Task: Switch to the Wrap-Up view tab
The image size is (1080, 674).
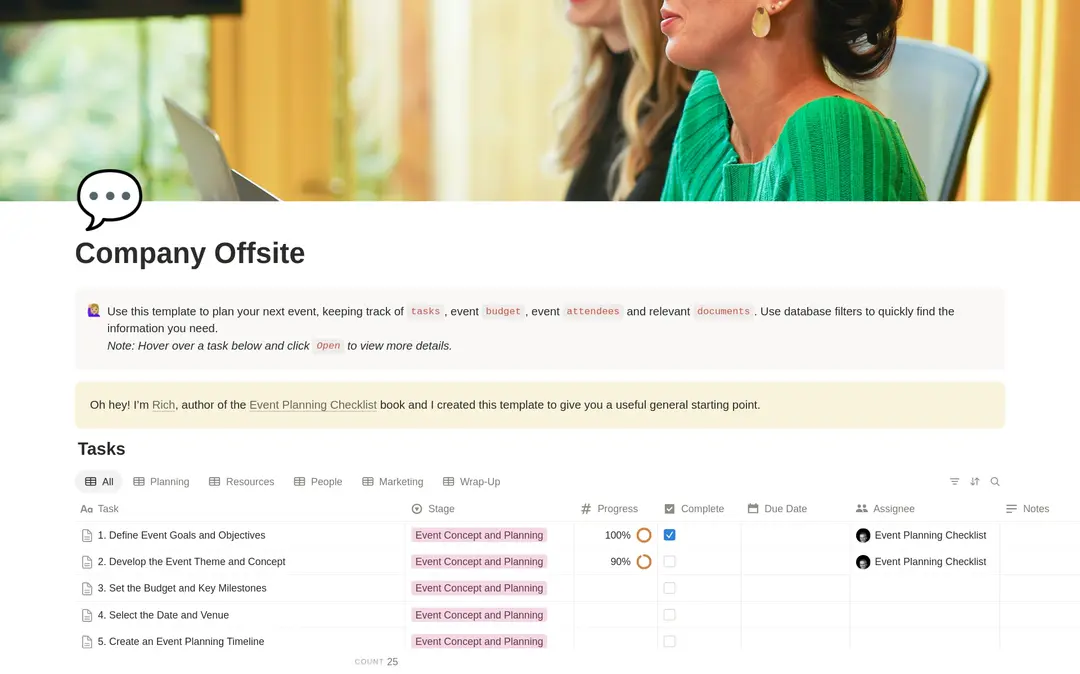Action: (x=472, y=482)
